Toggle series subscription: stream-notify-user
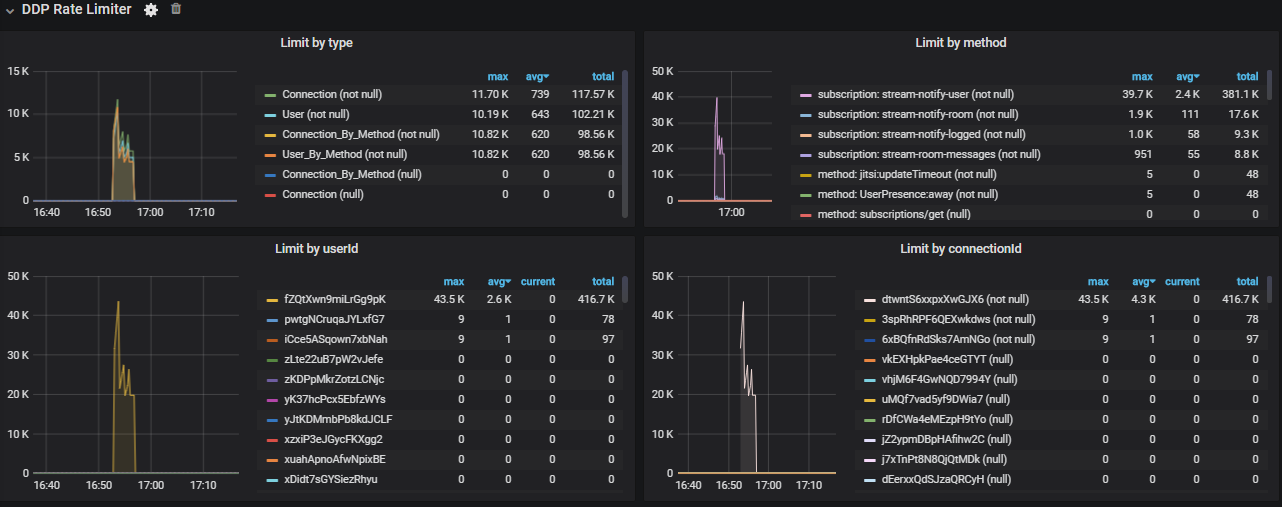This screenshot has width=1282, height=507. (917, 94)
